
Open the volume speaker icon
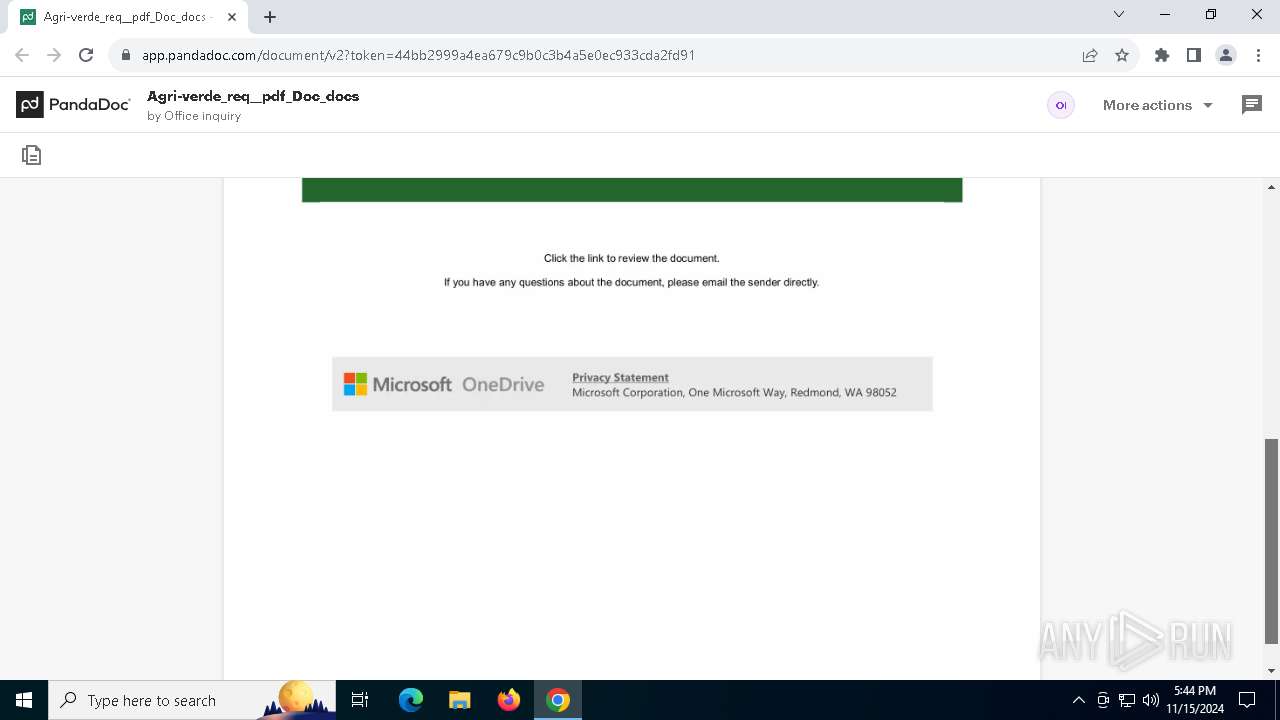pyautogui.click(x=1150, y=700)
